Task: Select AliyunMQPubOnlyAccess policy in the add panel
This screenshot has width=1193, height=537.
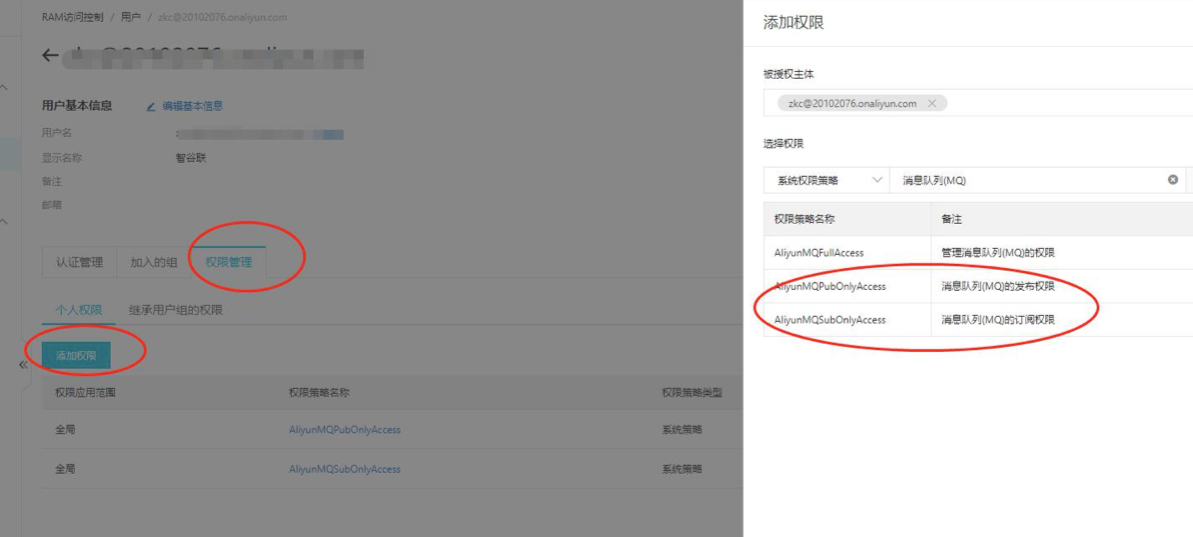Action: 830,287
